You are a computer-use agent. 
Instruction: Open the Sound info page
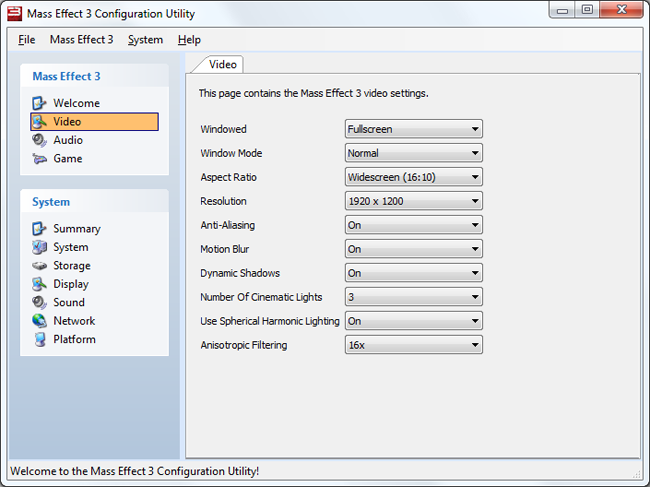[69, 303]
